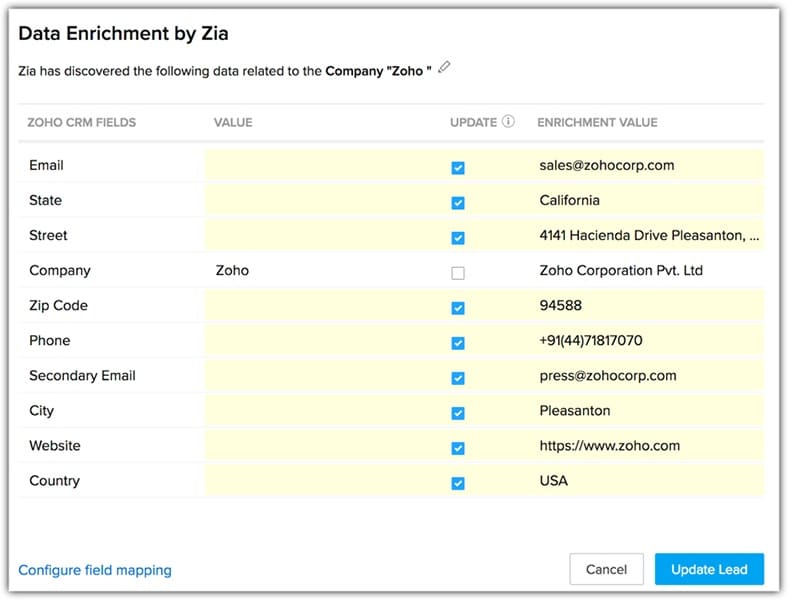
Task: Click the State field label
Action: [x=45, y=201]
